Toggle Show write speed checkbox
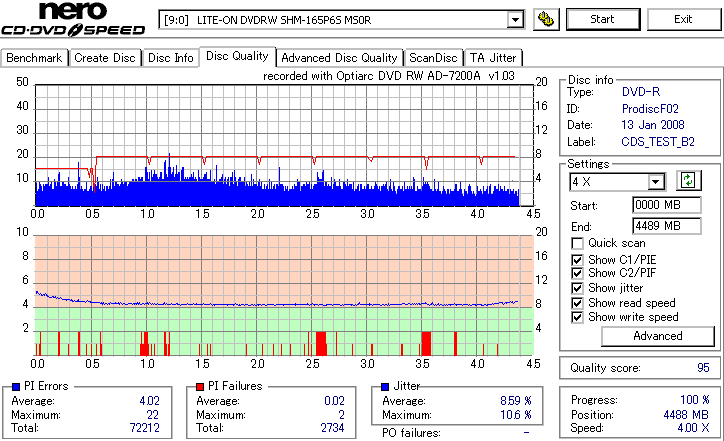The height and width of the screenshot is (441, 724). (x=577, y=317)
